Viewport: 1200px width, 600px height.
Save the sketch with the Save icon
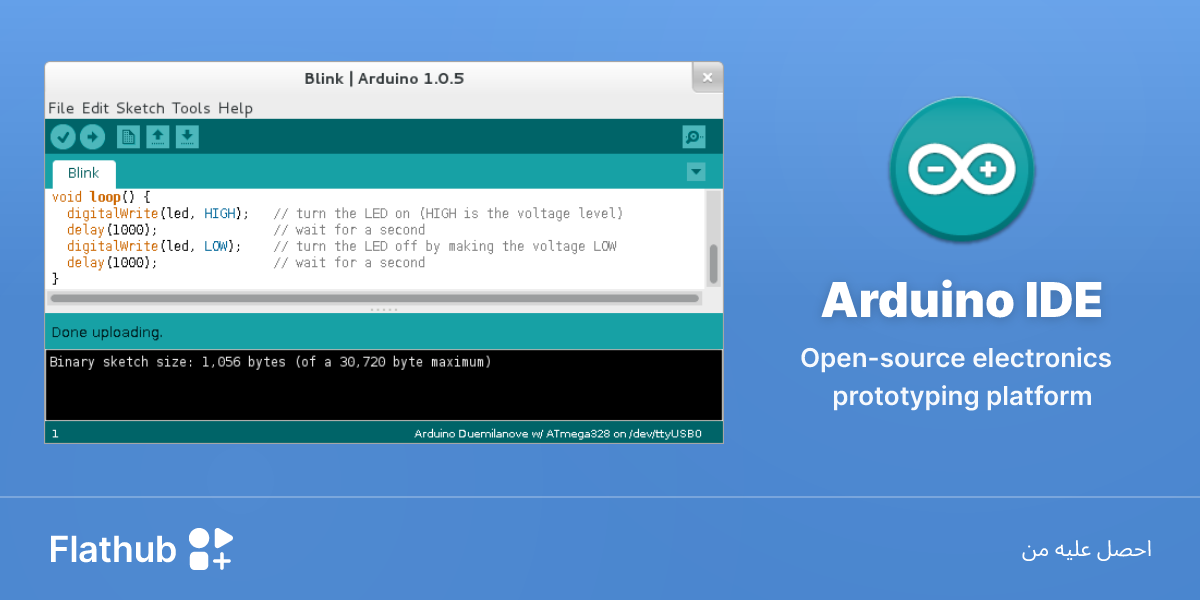[187, 137]
